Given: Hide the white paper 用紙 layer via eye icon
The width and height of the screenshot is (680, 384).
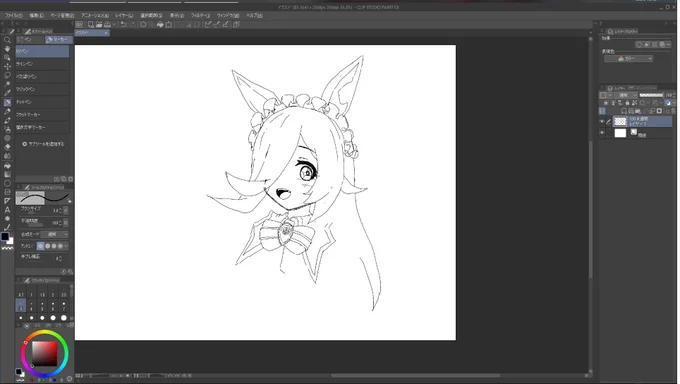Looking at the screenshot, I should point(602,133).
